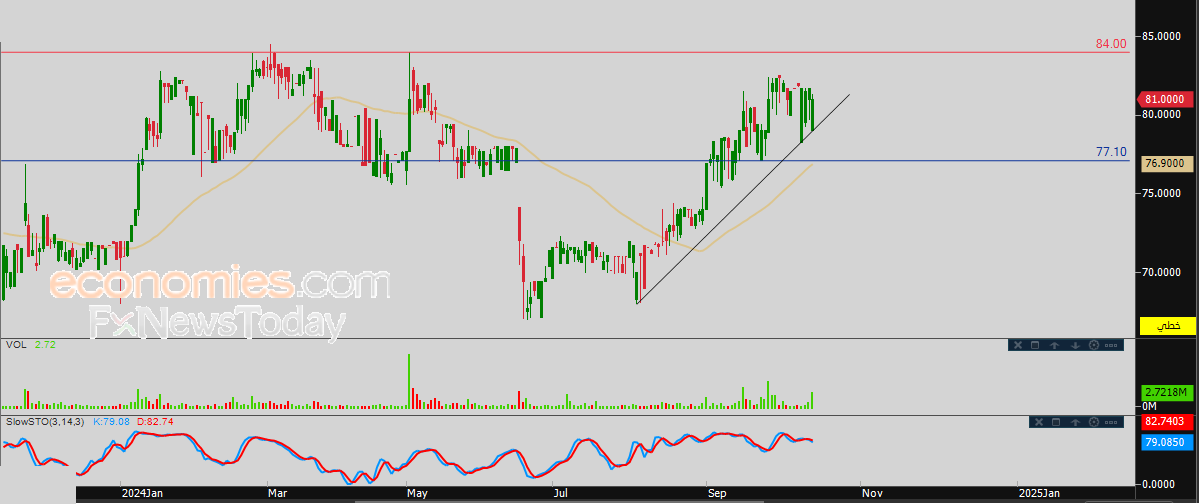
Task: Open SlowSTO panel more options menu
Action: (x=1112, y=423)
